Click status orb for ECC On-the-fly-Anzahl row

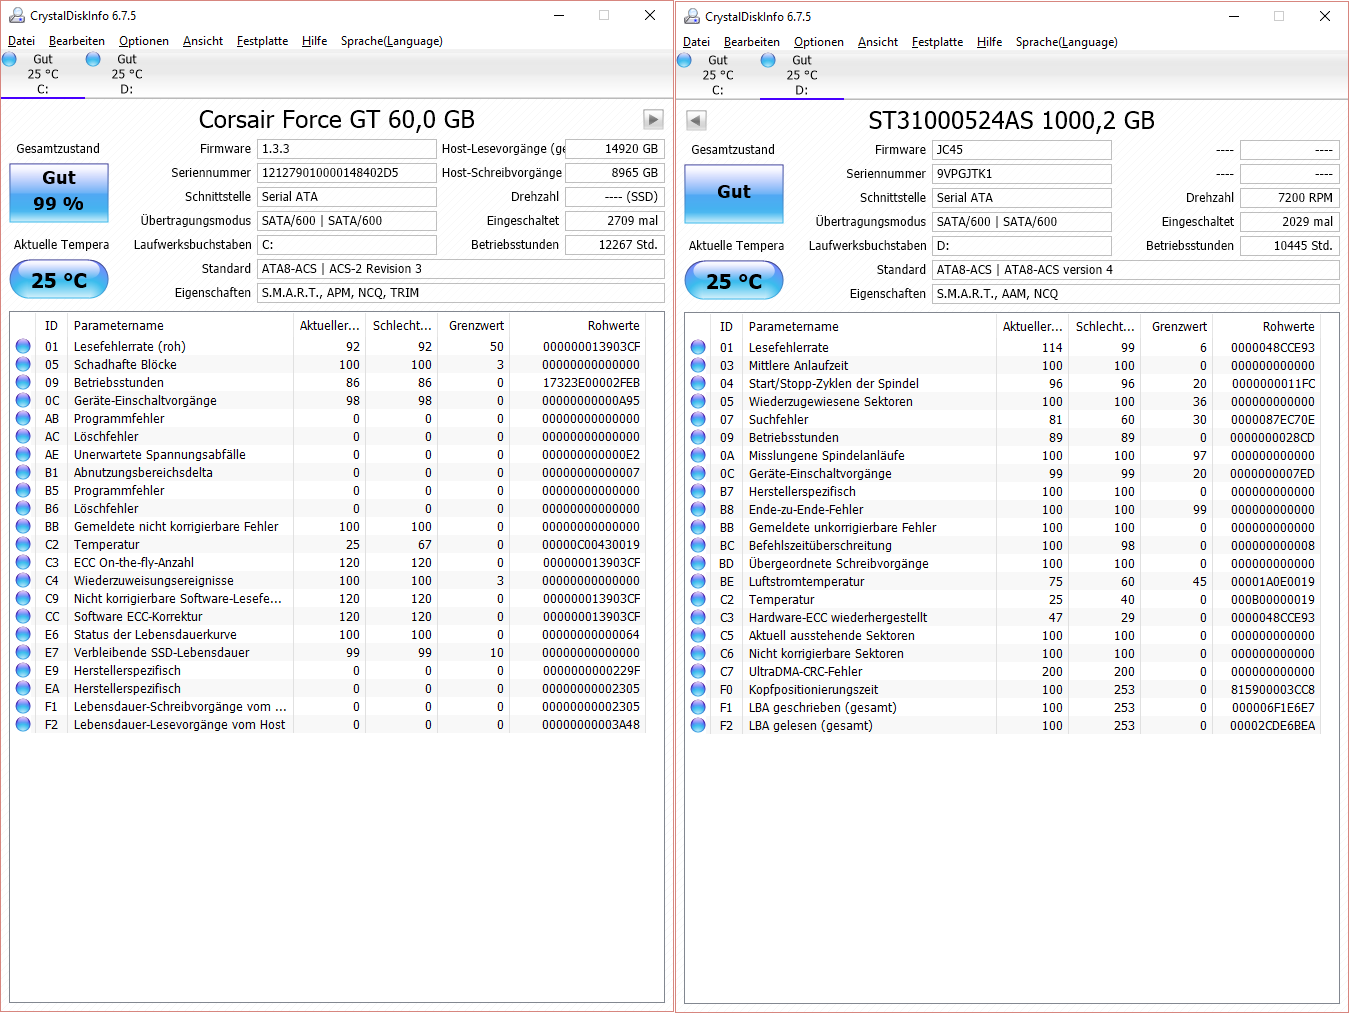(x=23, y=562)
